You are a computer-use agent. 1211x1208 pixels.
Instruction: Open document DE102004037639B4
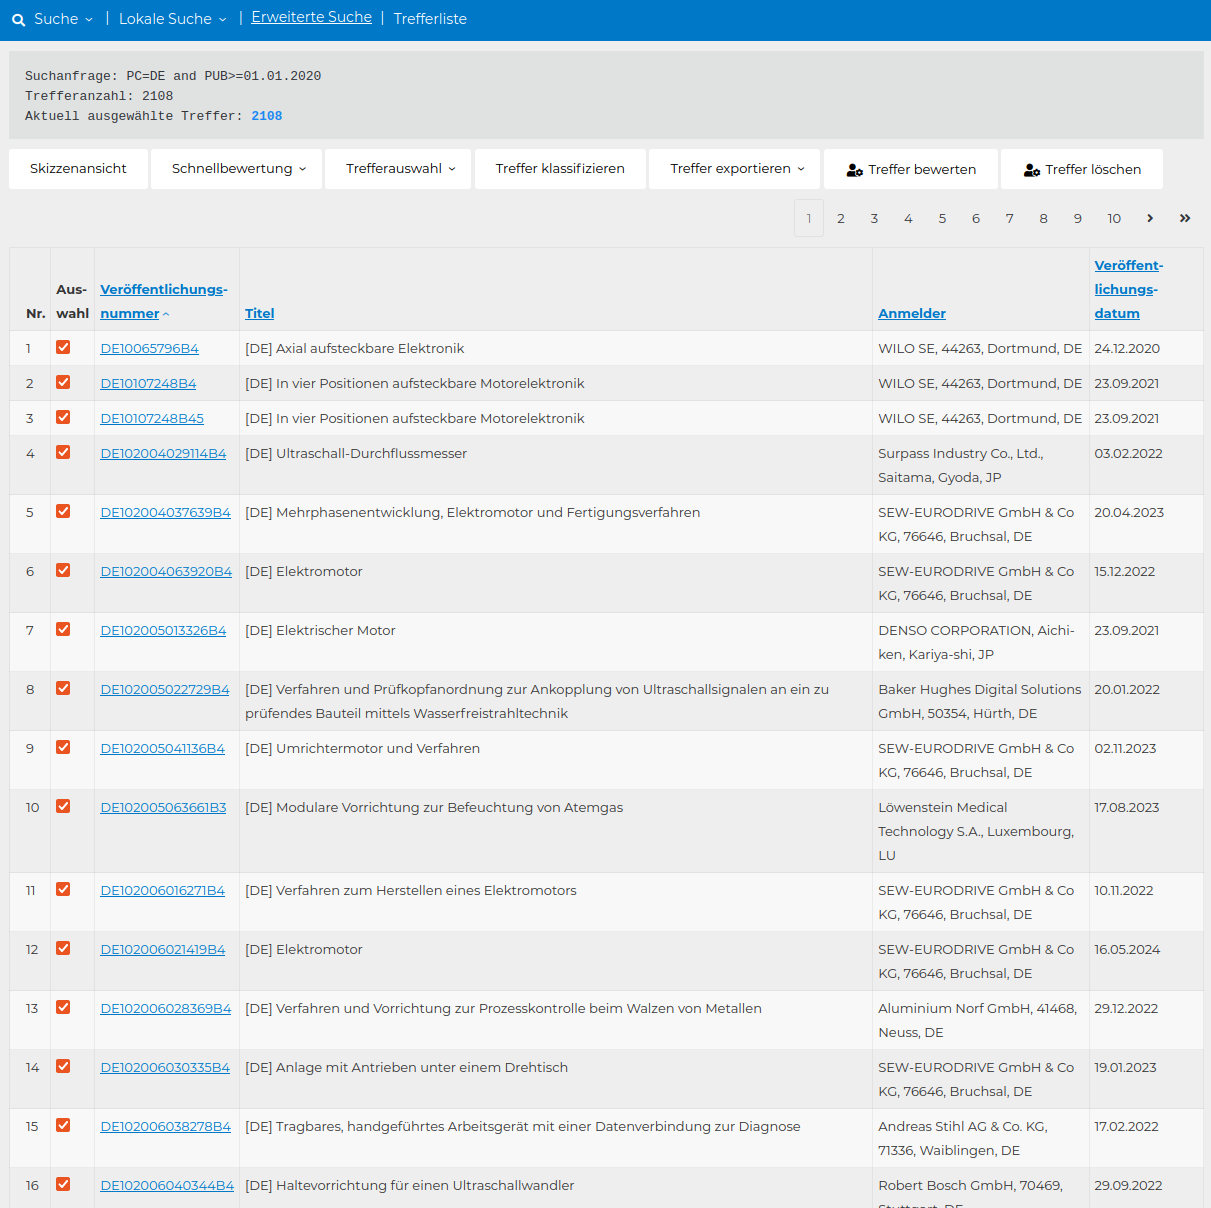pos(165,512)
